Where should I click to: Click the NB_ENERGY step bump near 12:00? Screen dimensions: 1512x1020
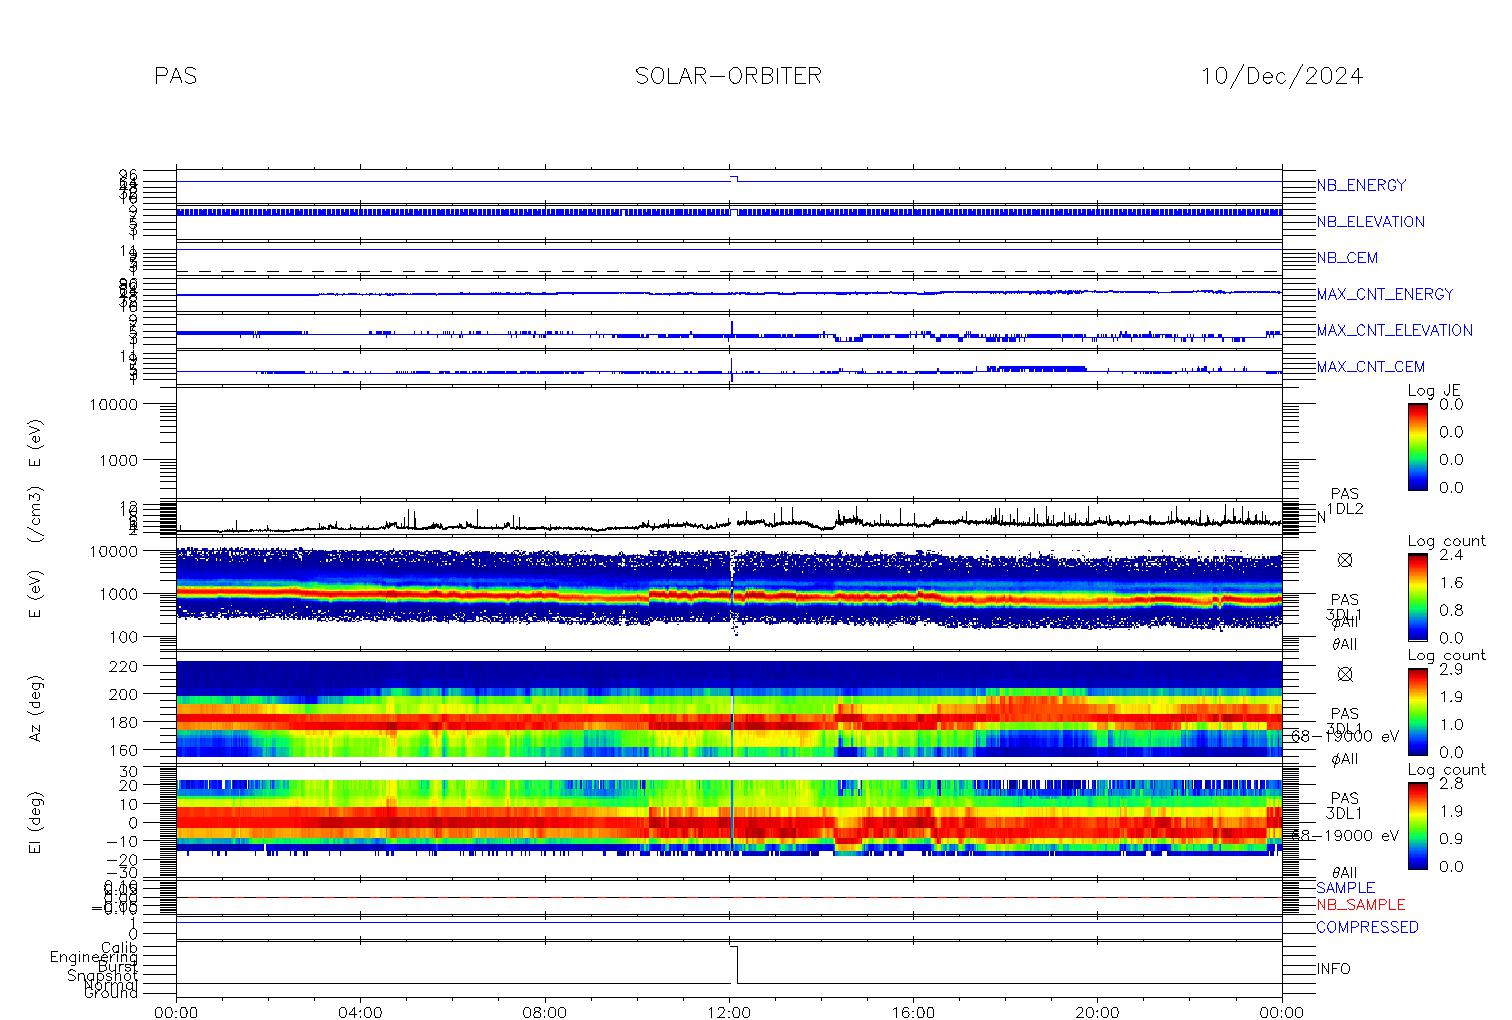click(x=734, y=178)
